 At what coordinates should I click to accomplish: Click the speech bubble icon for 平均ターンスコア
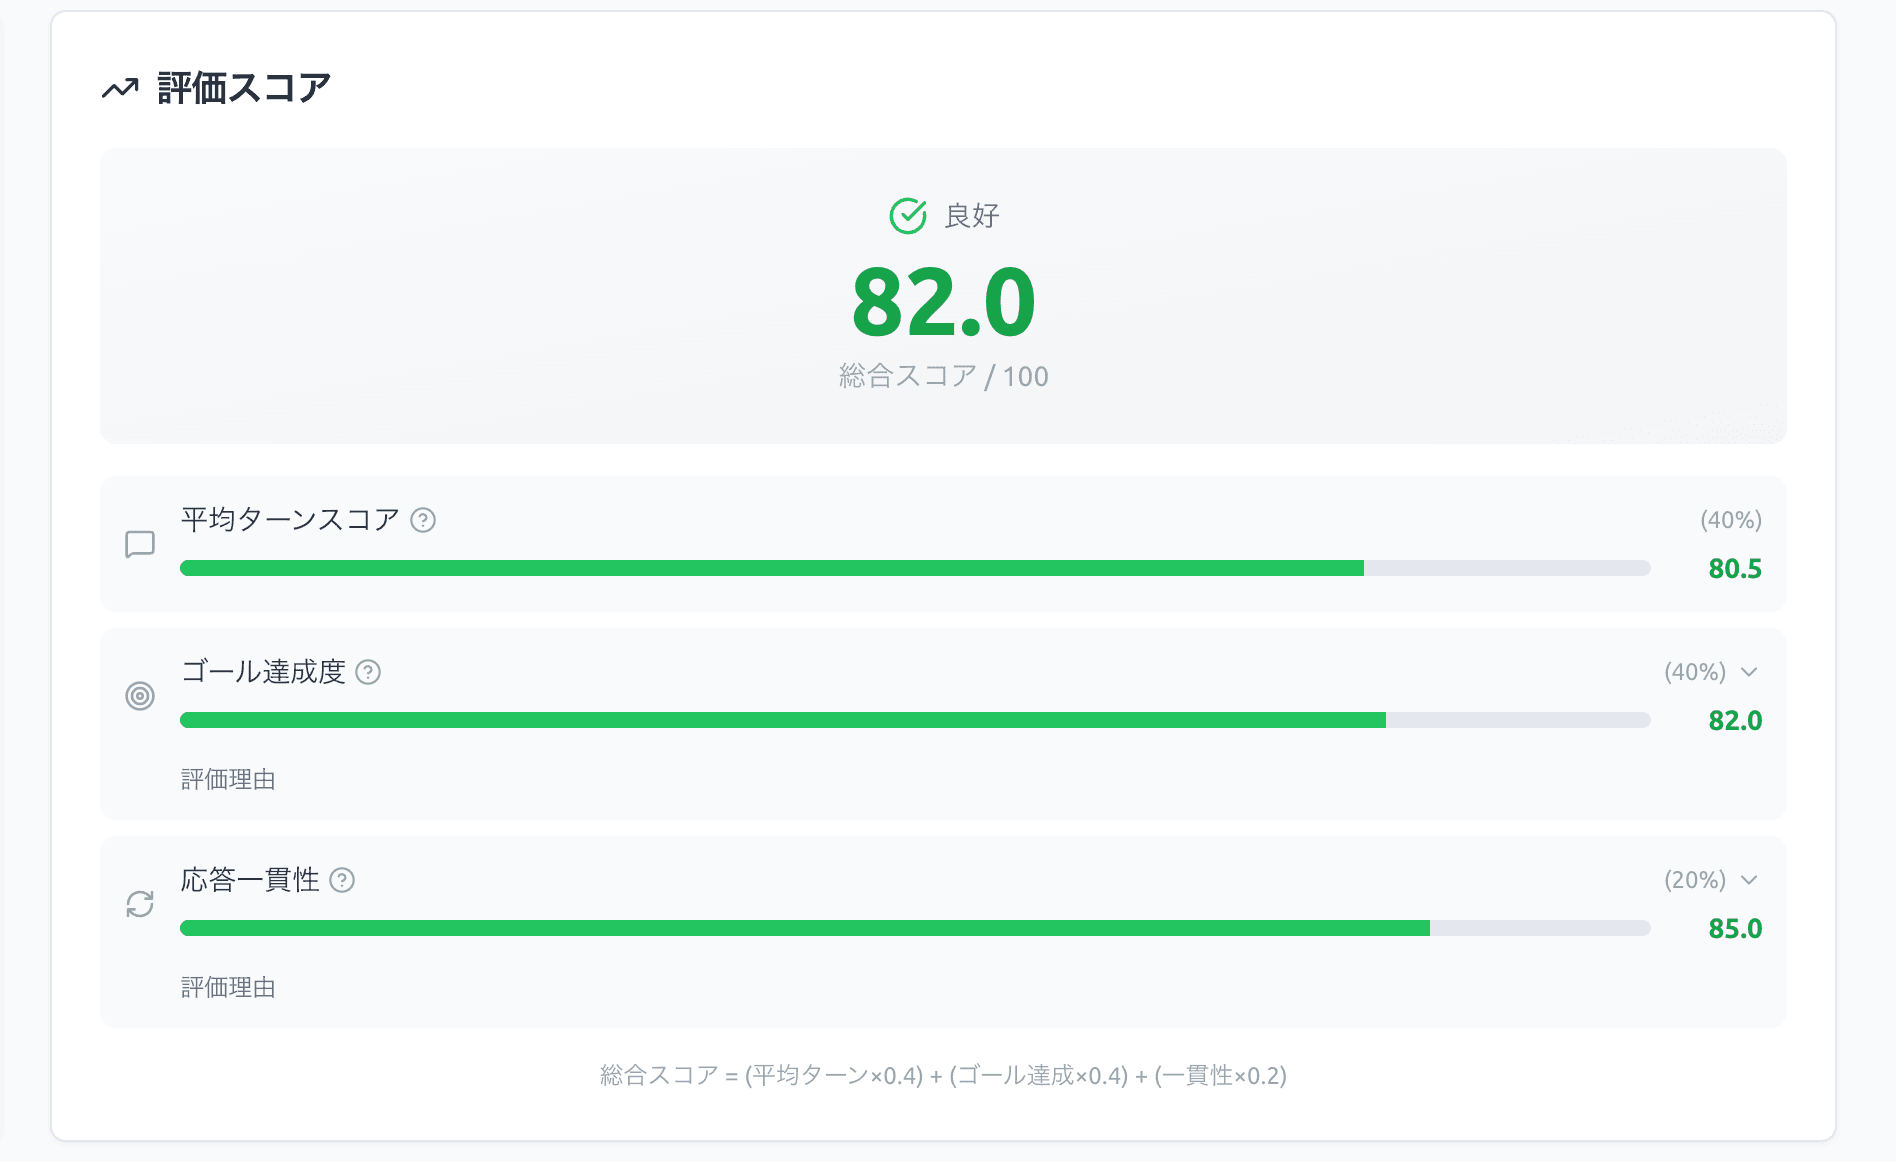pyautogui.click(x=140, y=544)
